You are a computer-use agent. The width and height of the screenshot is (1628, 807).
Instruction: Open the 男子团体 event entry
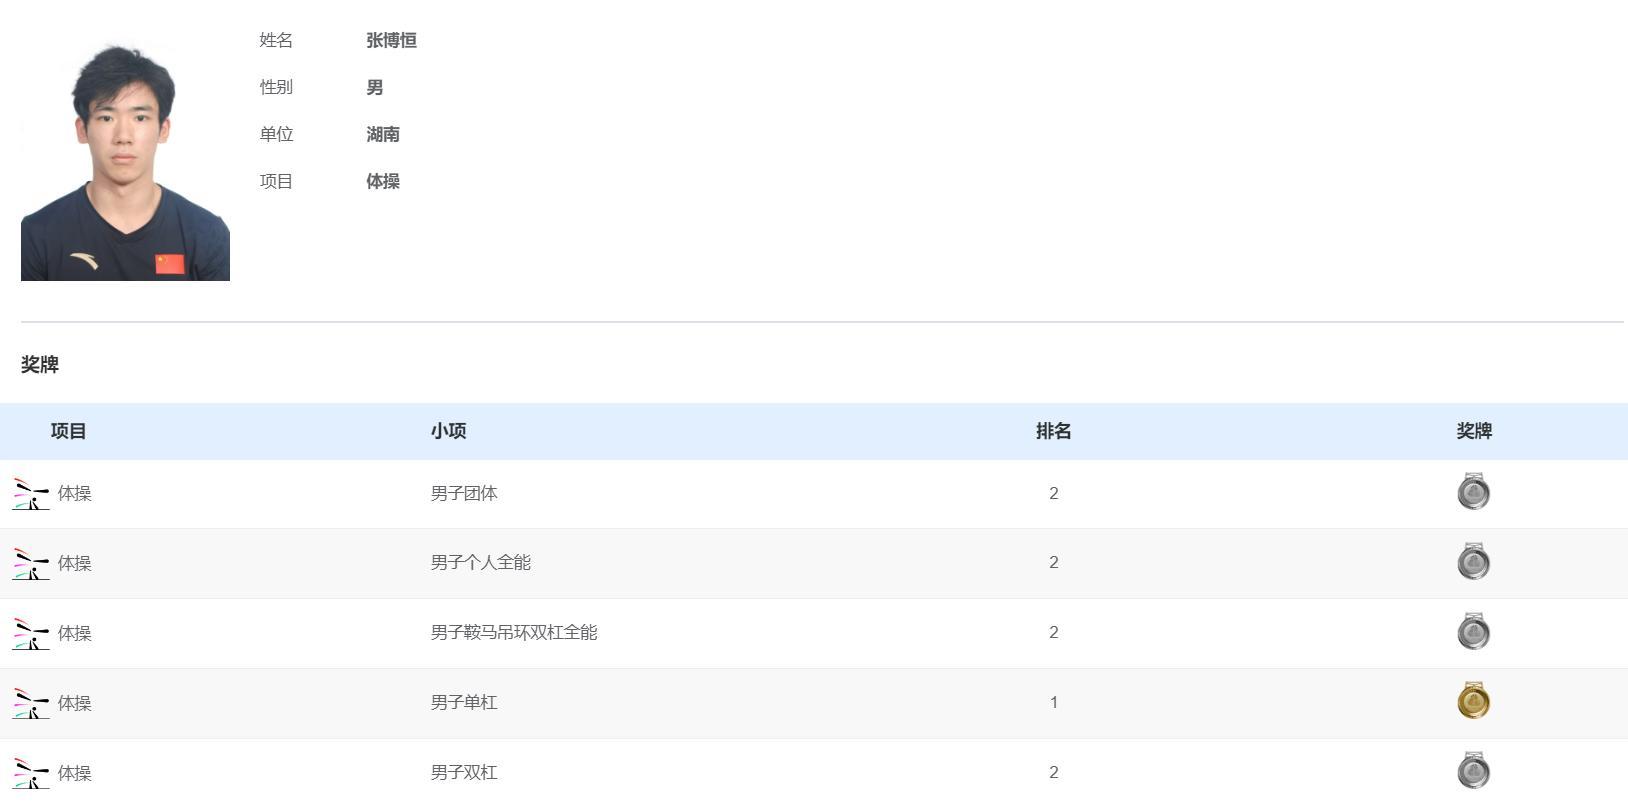point(464,493)
